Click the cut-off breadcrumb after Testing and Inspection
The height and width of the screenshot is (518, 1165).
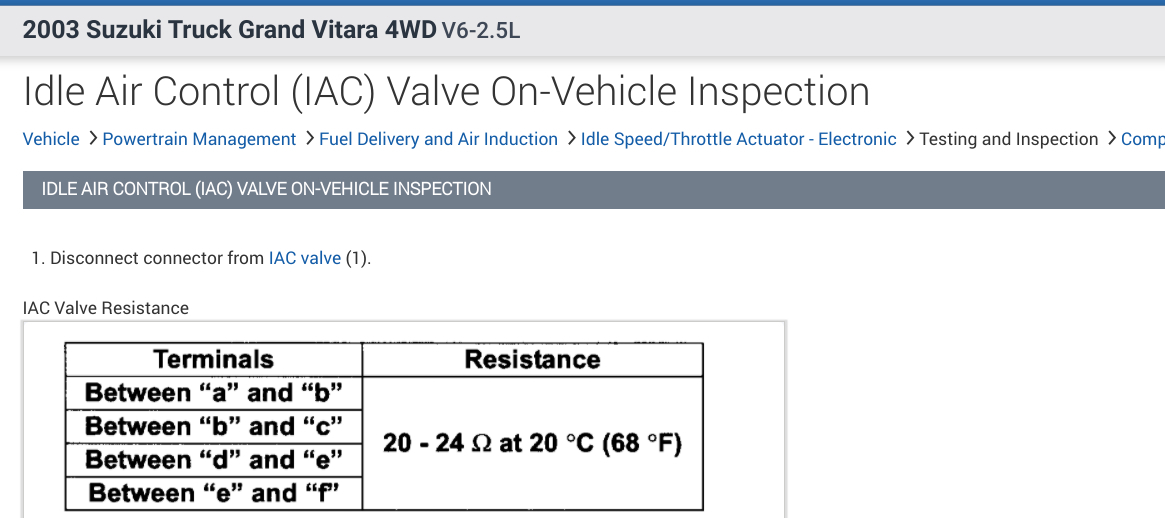coord(1142,139)
